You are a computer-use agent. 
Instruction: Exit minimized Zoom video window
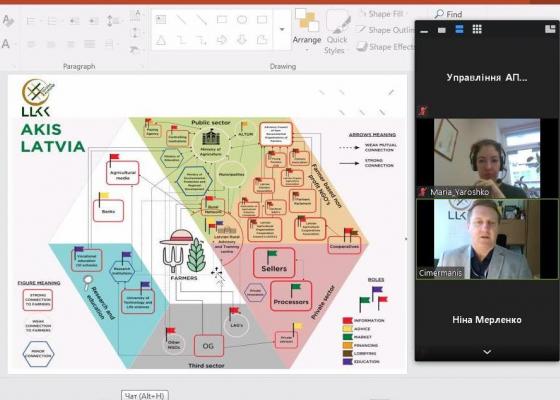550,29
